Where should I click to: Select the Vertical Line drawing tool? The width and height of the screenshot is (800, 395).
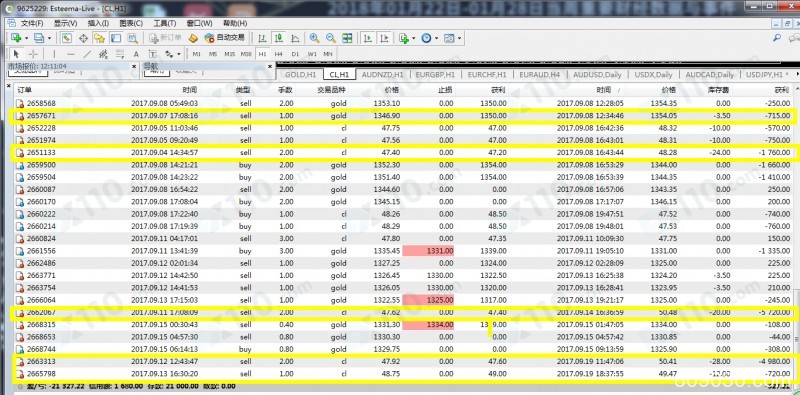(54, 54)
